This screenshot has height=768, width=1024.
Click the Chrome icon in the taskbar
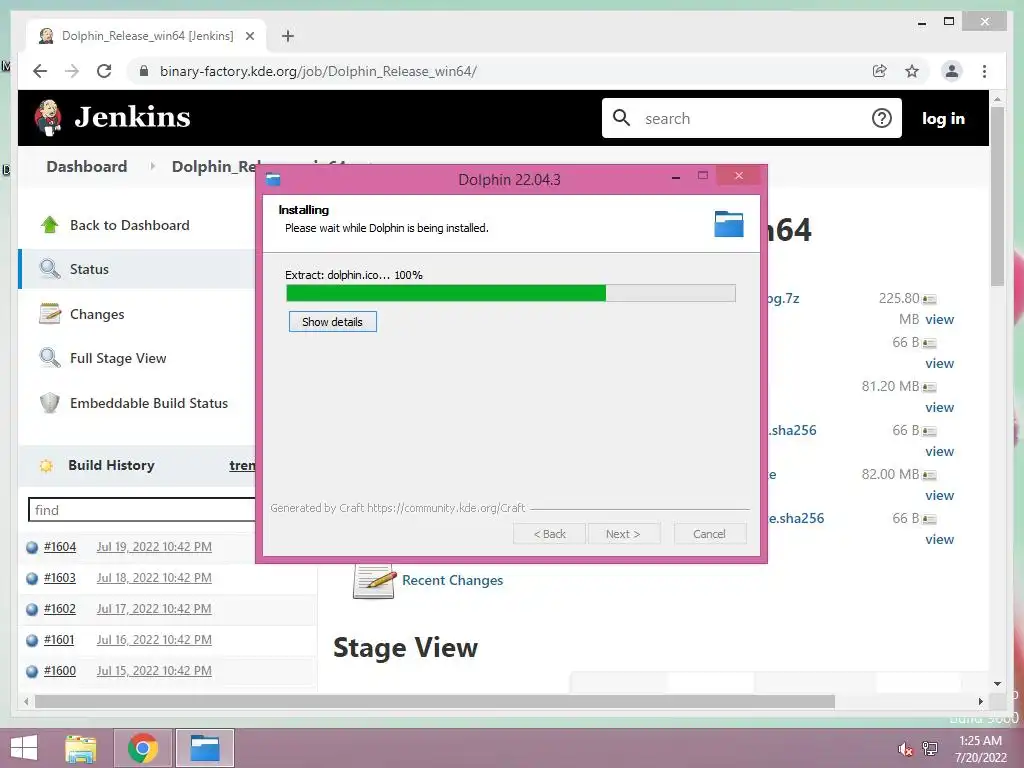coord(143,748)
